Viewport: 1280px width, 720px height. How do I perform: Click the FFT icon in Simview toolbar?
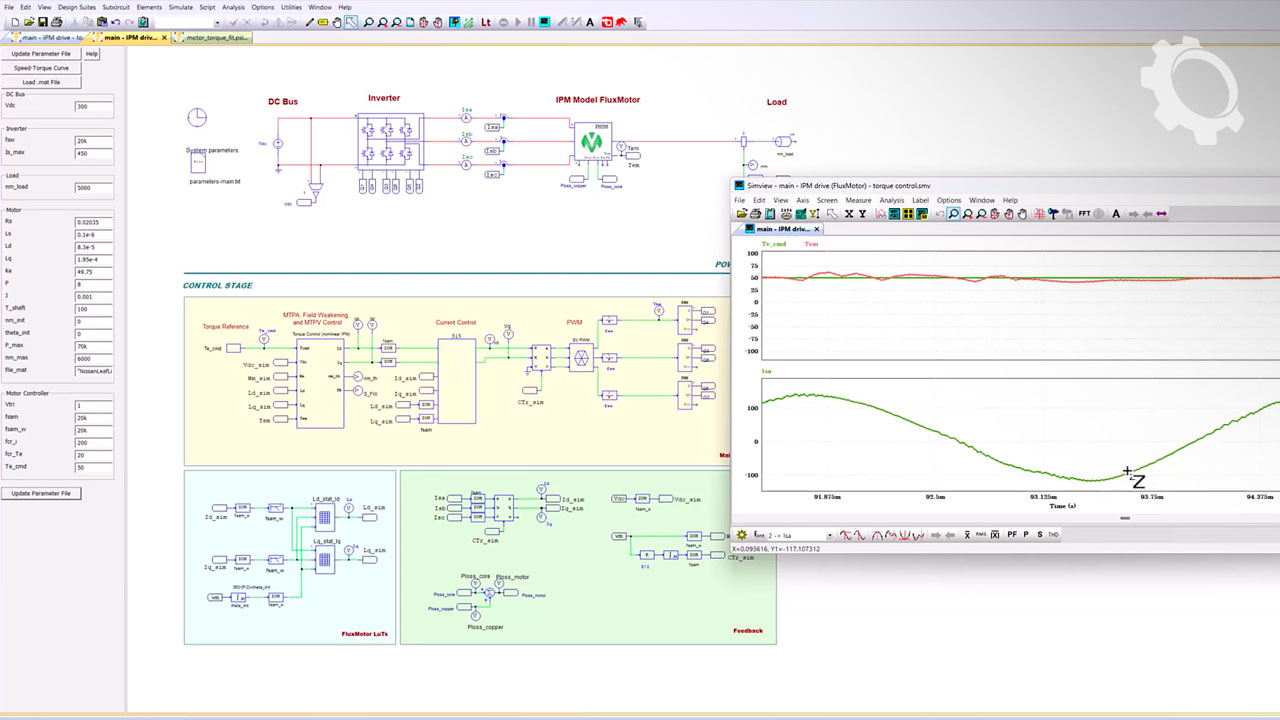pyautogui.click(x=1084, y=214)
